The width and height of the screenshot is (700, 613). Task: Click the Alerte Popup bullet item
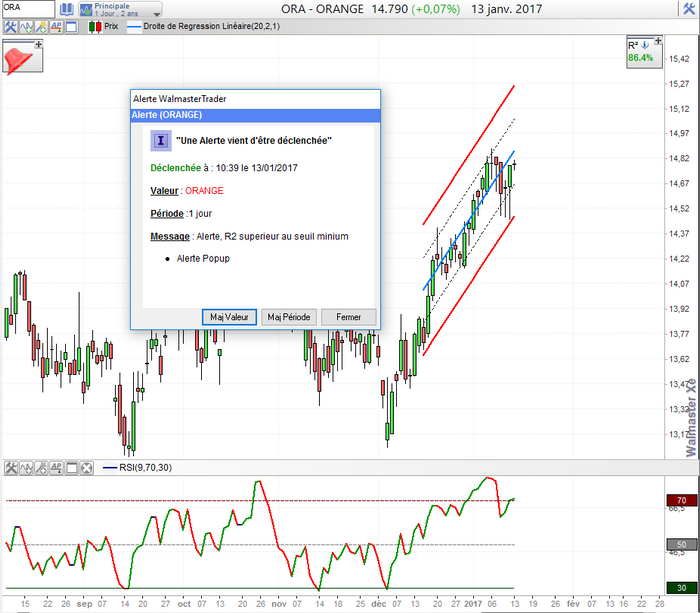click(x=203, y=259)
